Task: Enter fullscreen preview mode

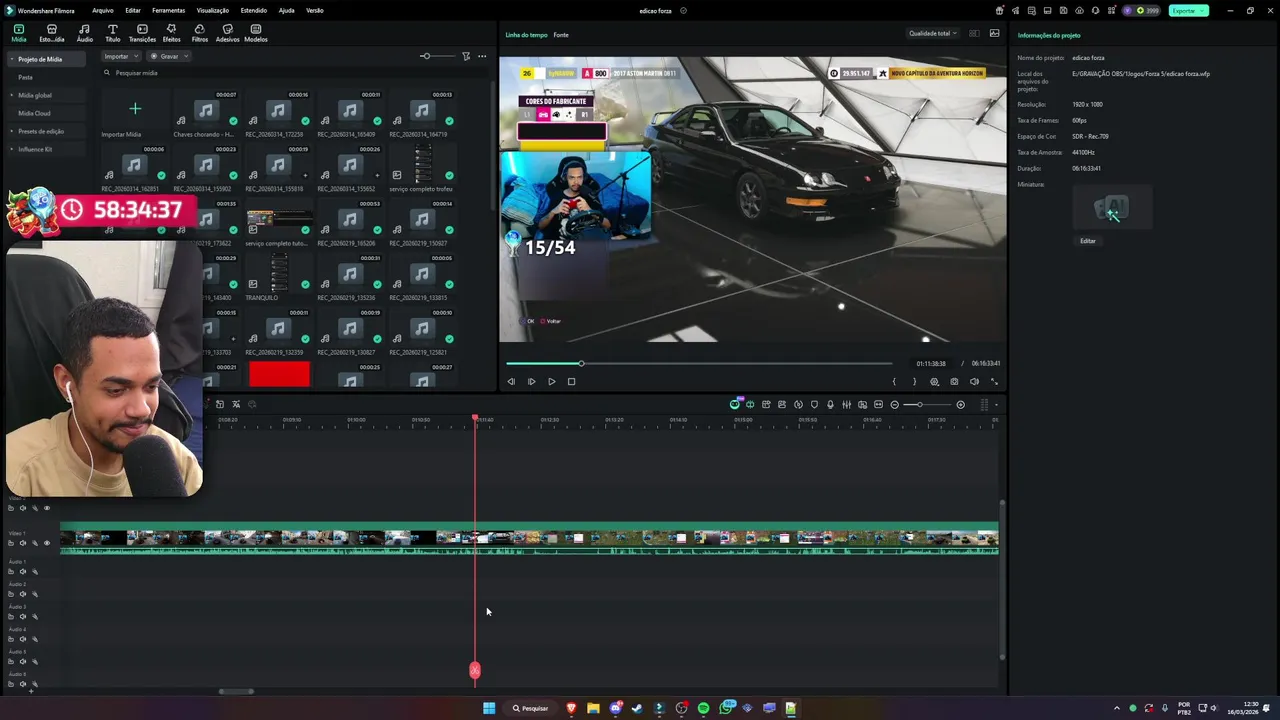Action: pyautogui.click(x=994, y=381)
